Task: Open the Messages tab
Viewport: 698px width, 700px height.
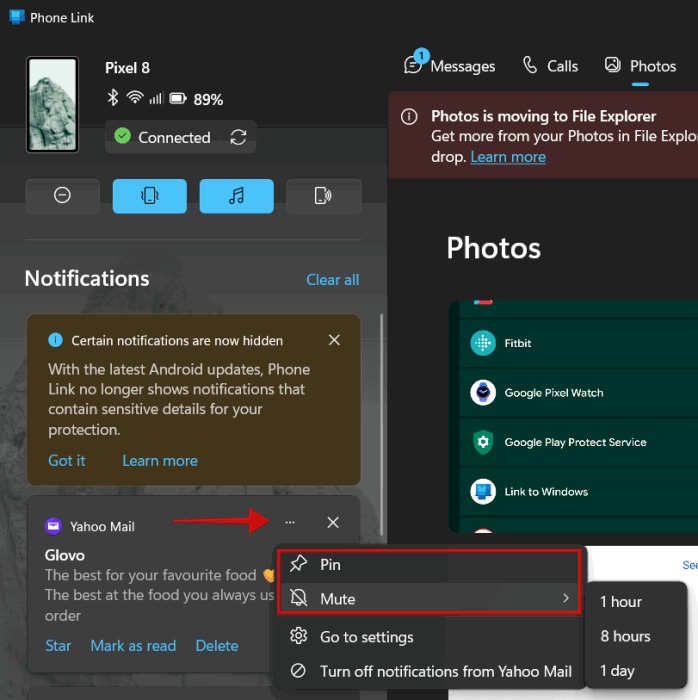Action: pos(450,66)
